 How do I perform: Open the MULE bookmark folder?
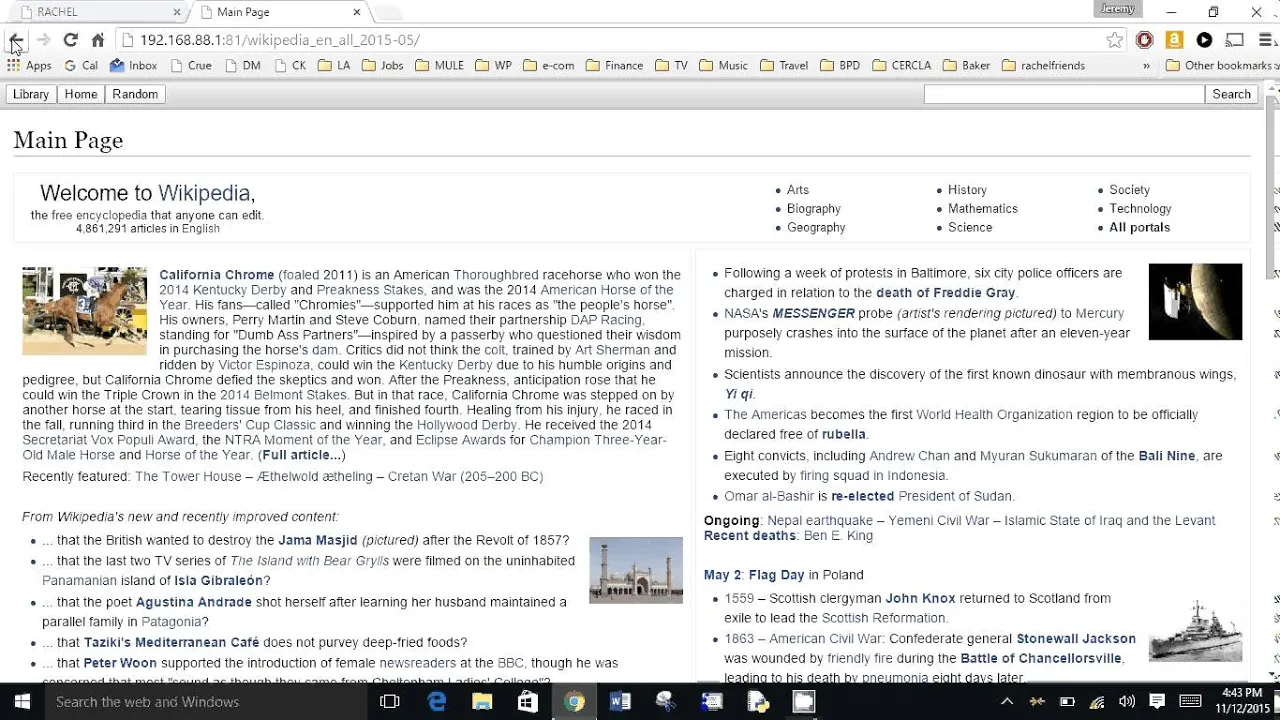point(439,66)
